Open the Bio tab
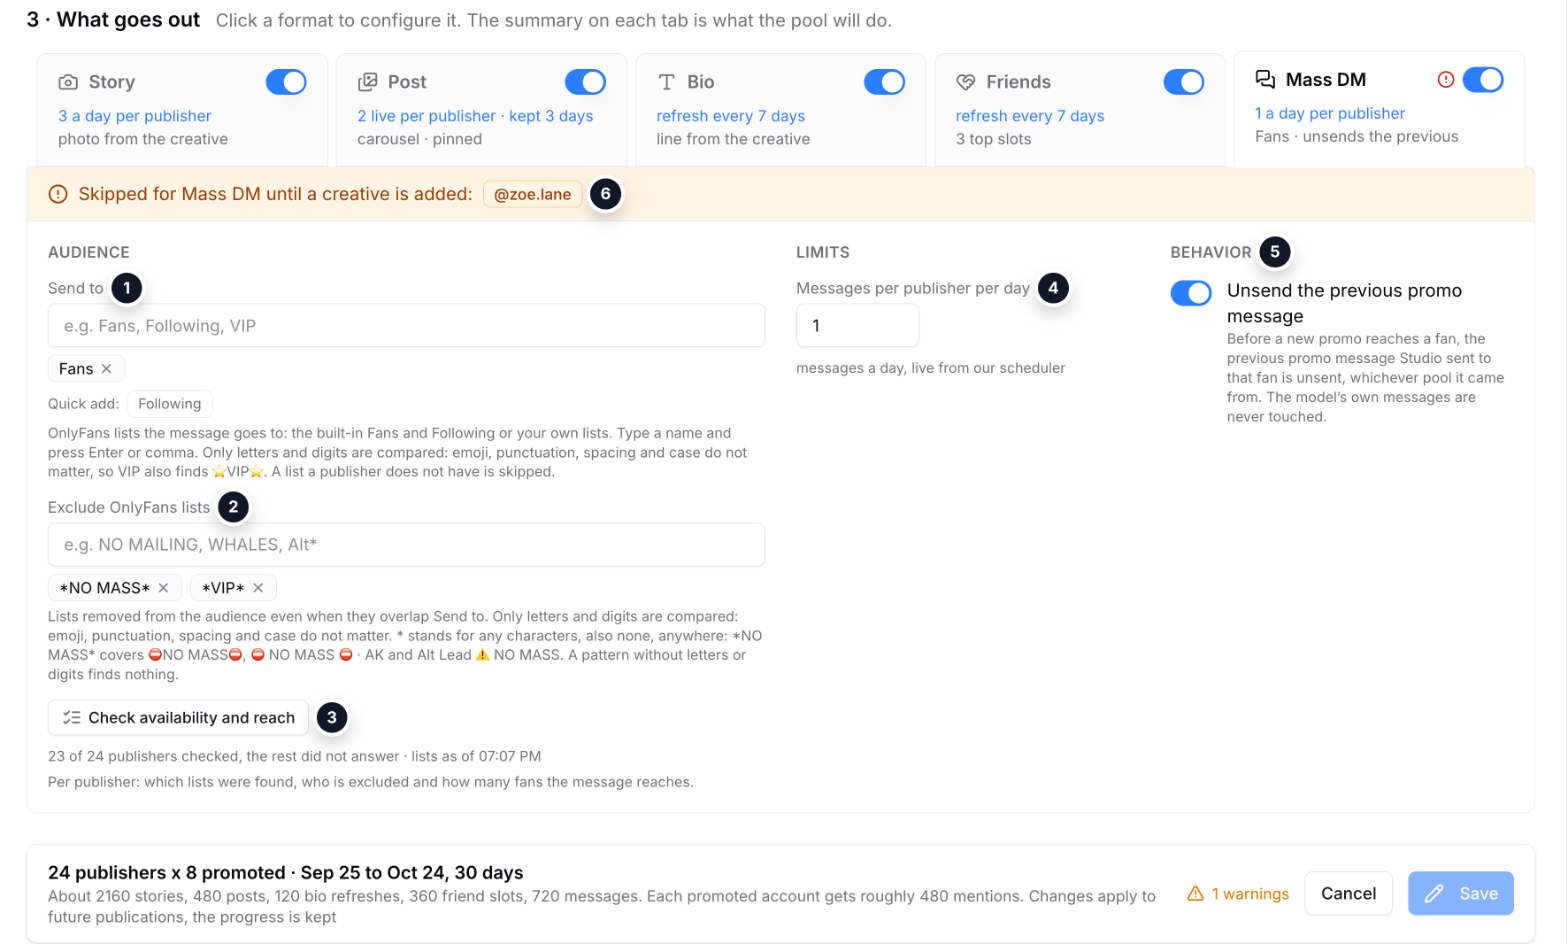 coord(780,110)
